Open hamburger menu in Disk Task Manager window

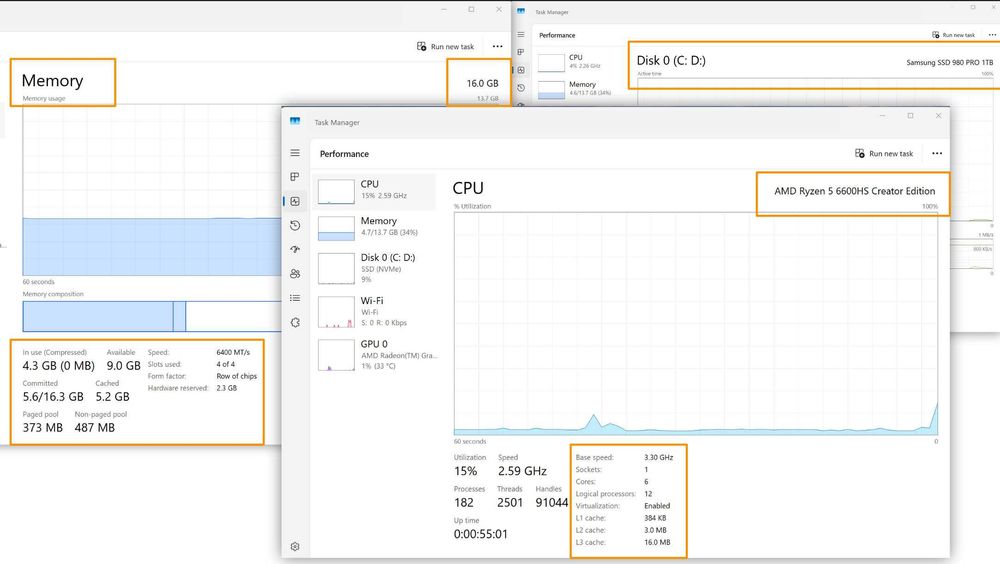[x=521, y=34]
